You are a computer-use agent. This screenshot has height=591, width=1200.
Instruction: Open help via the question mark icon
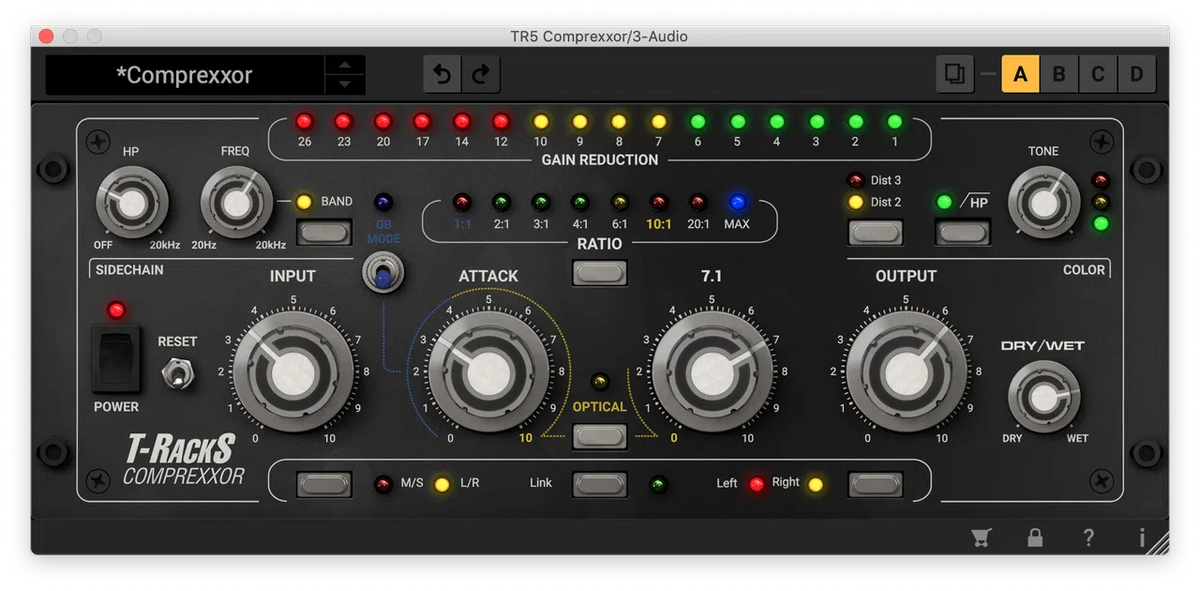(1088, 537)
